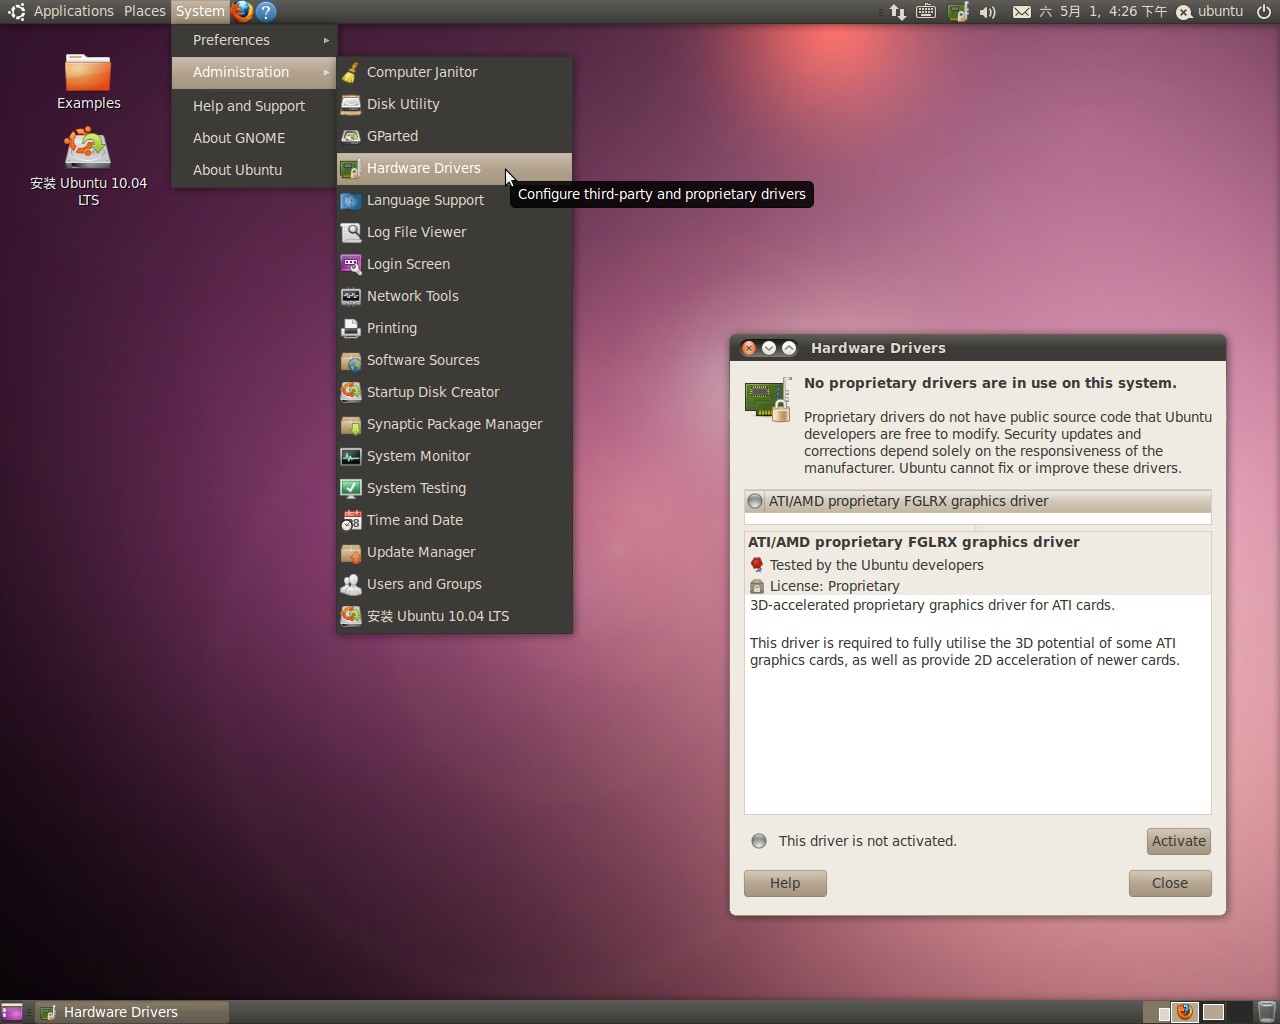Screen dimensions: 1280x1024
Task: Open the network connection indicator
Action: point(897,12)
